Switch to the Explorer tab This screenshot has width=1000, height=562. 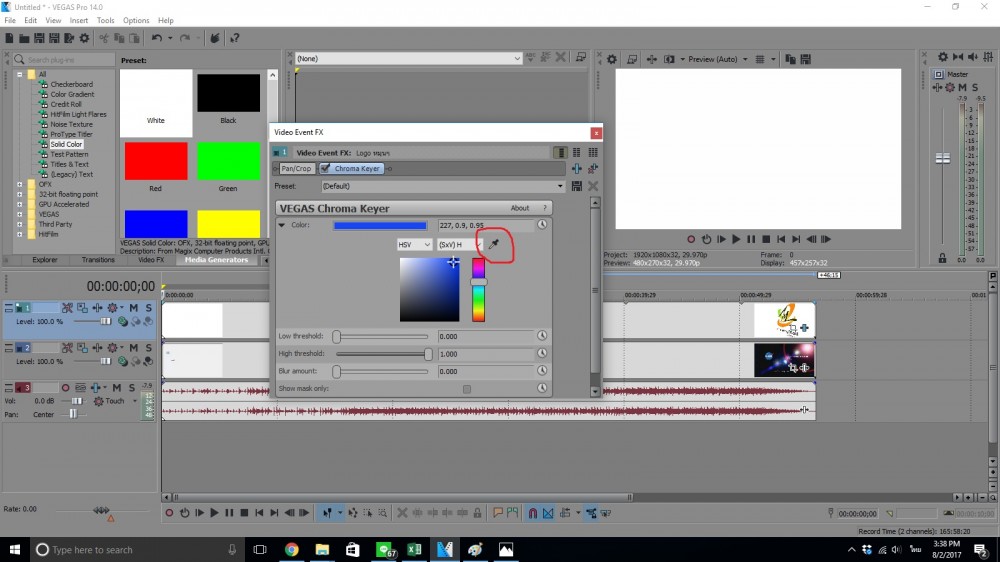pos(45,260)
